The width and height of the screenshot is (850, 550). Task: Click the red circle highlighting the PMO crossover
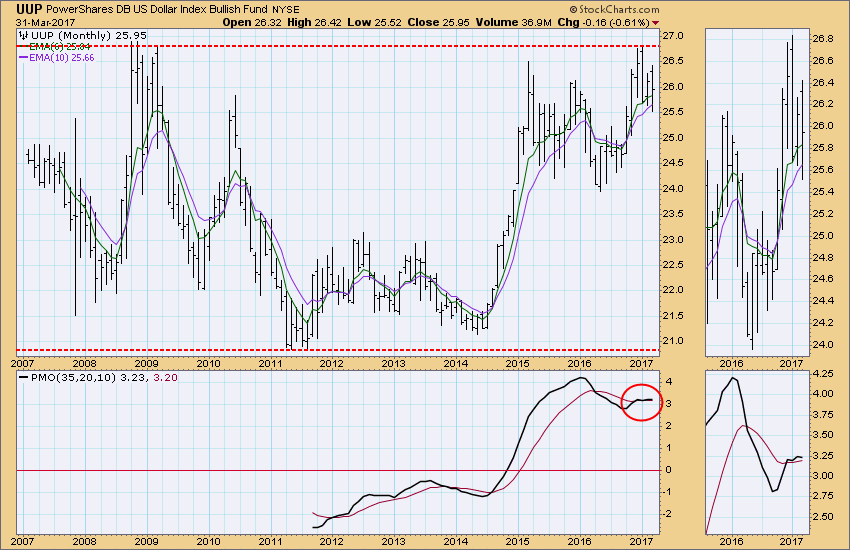pyautogui.click(x=641, y=401)
